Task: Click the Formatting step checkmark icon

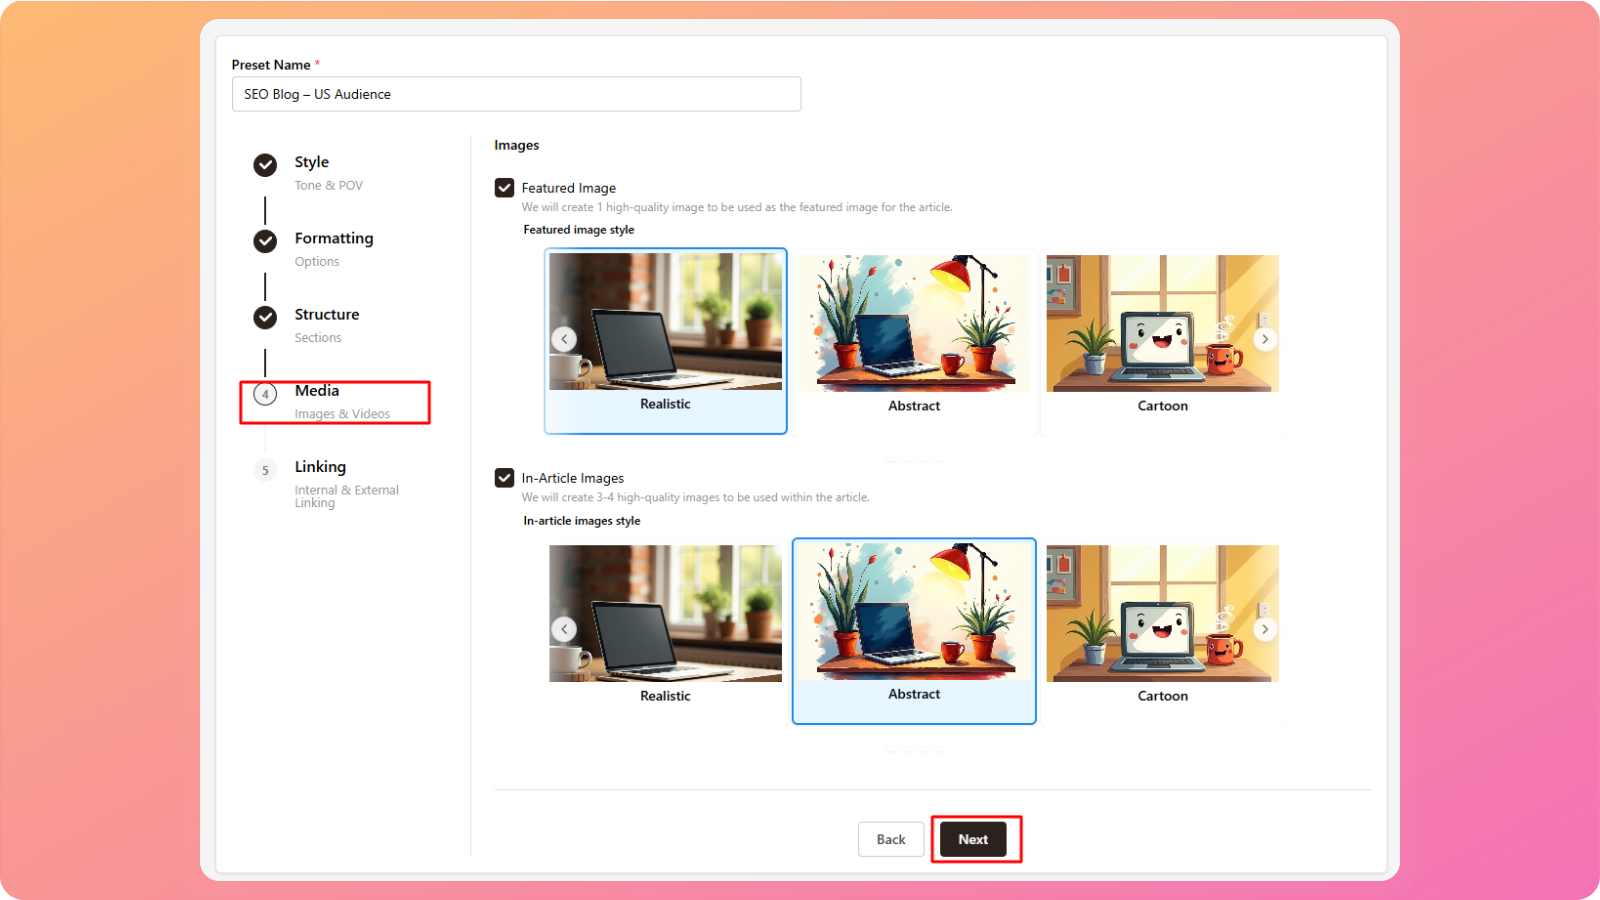Action: pyautogui.click(x=265, y=241)
